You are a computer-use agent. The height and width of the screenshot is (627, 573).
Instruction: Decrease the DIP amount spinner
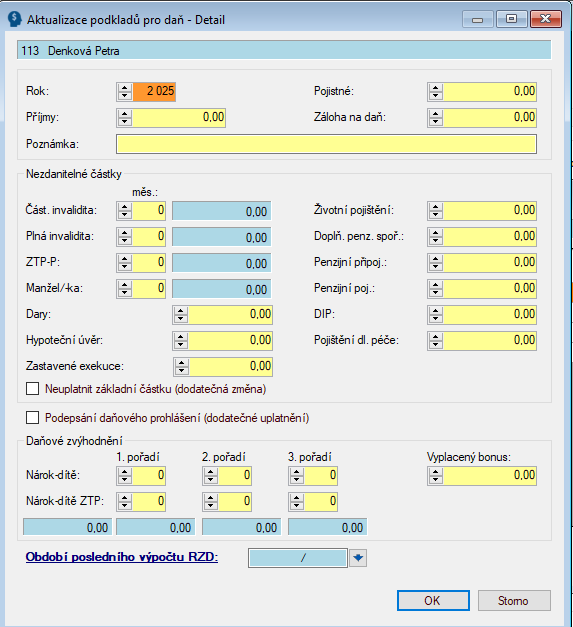pos(435,318)
